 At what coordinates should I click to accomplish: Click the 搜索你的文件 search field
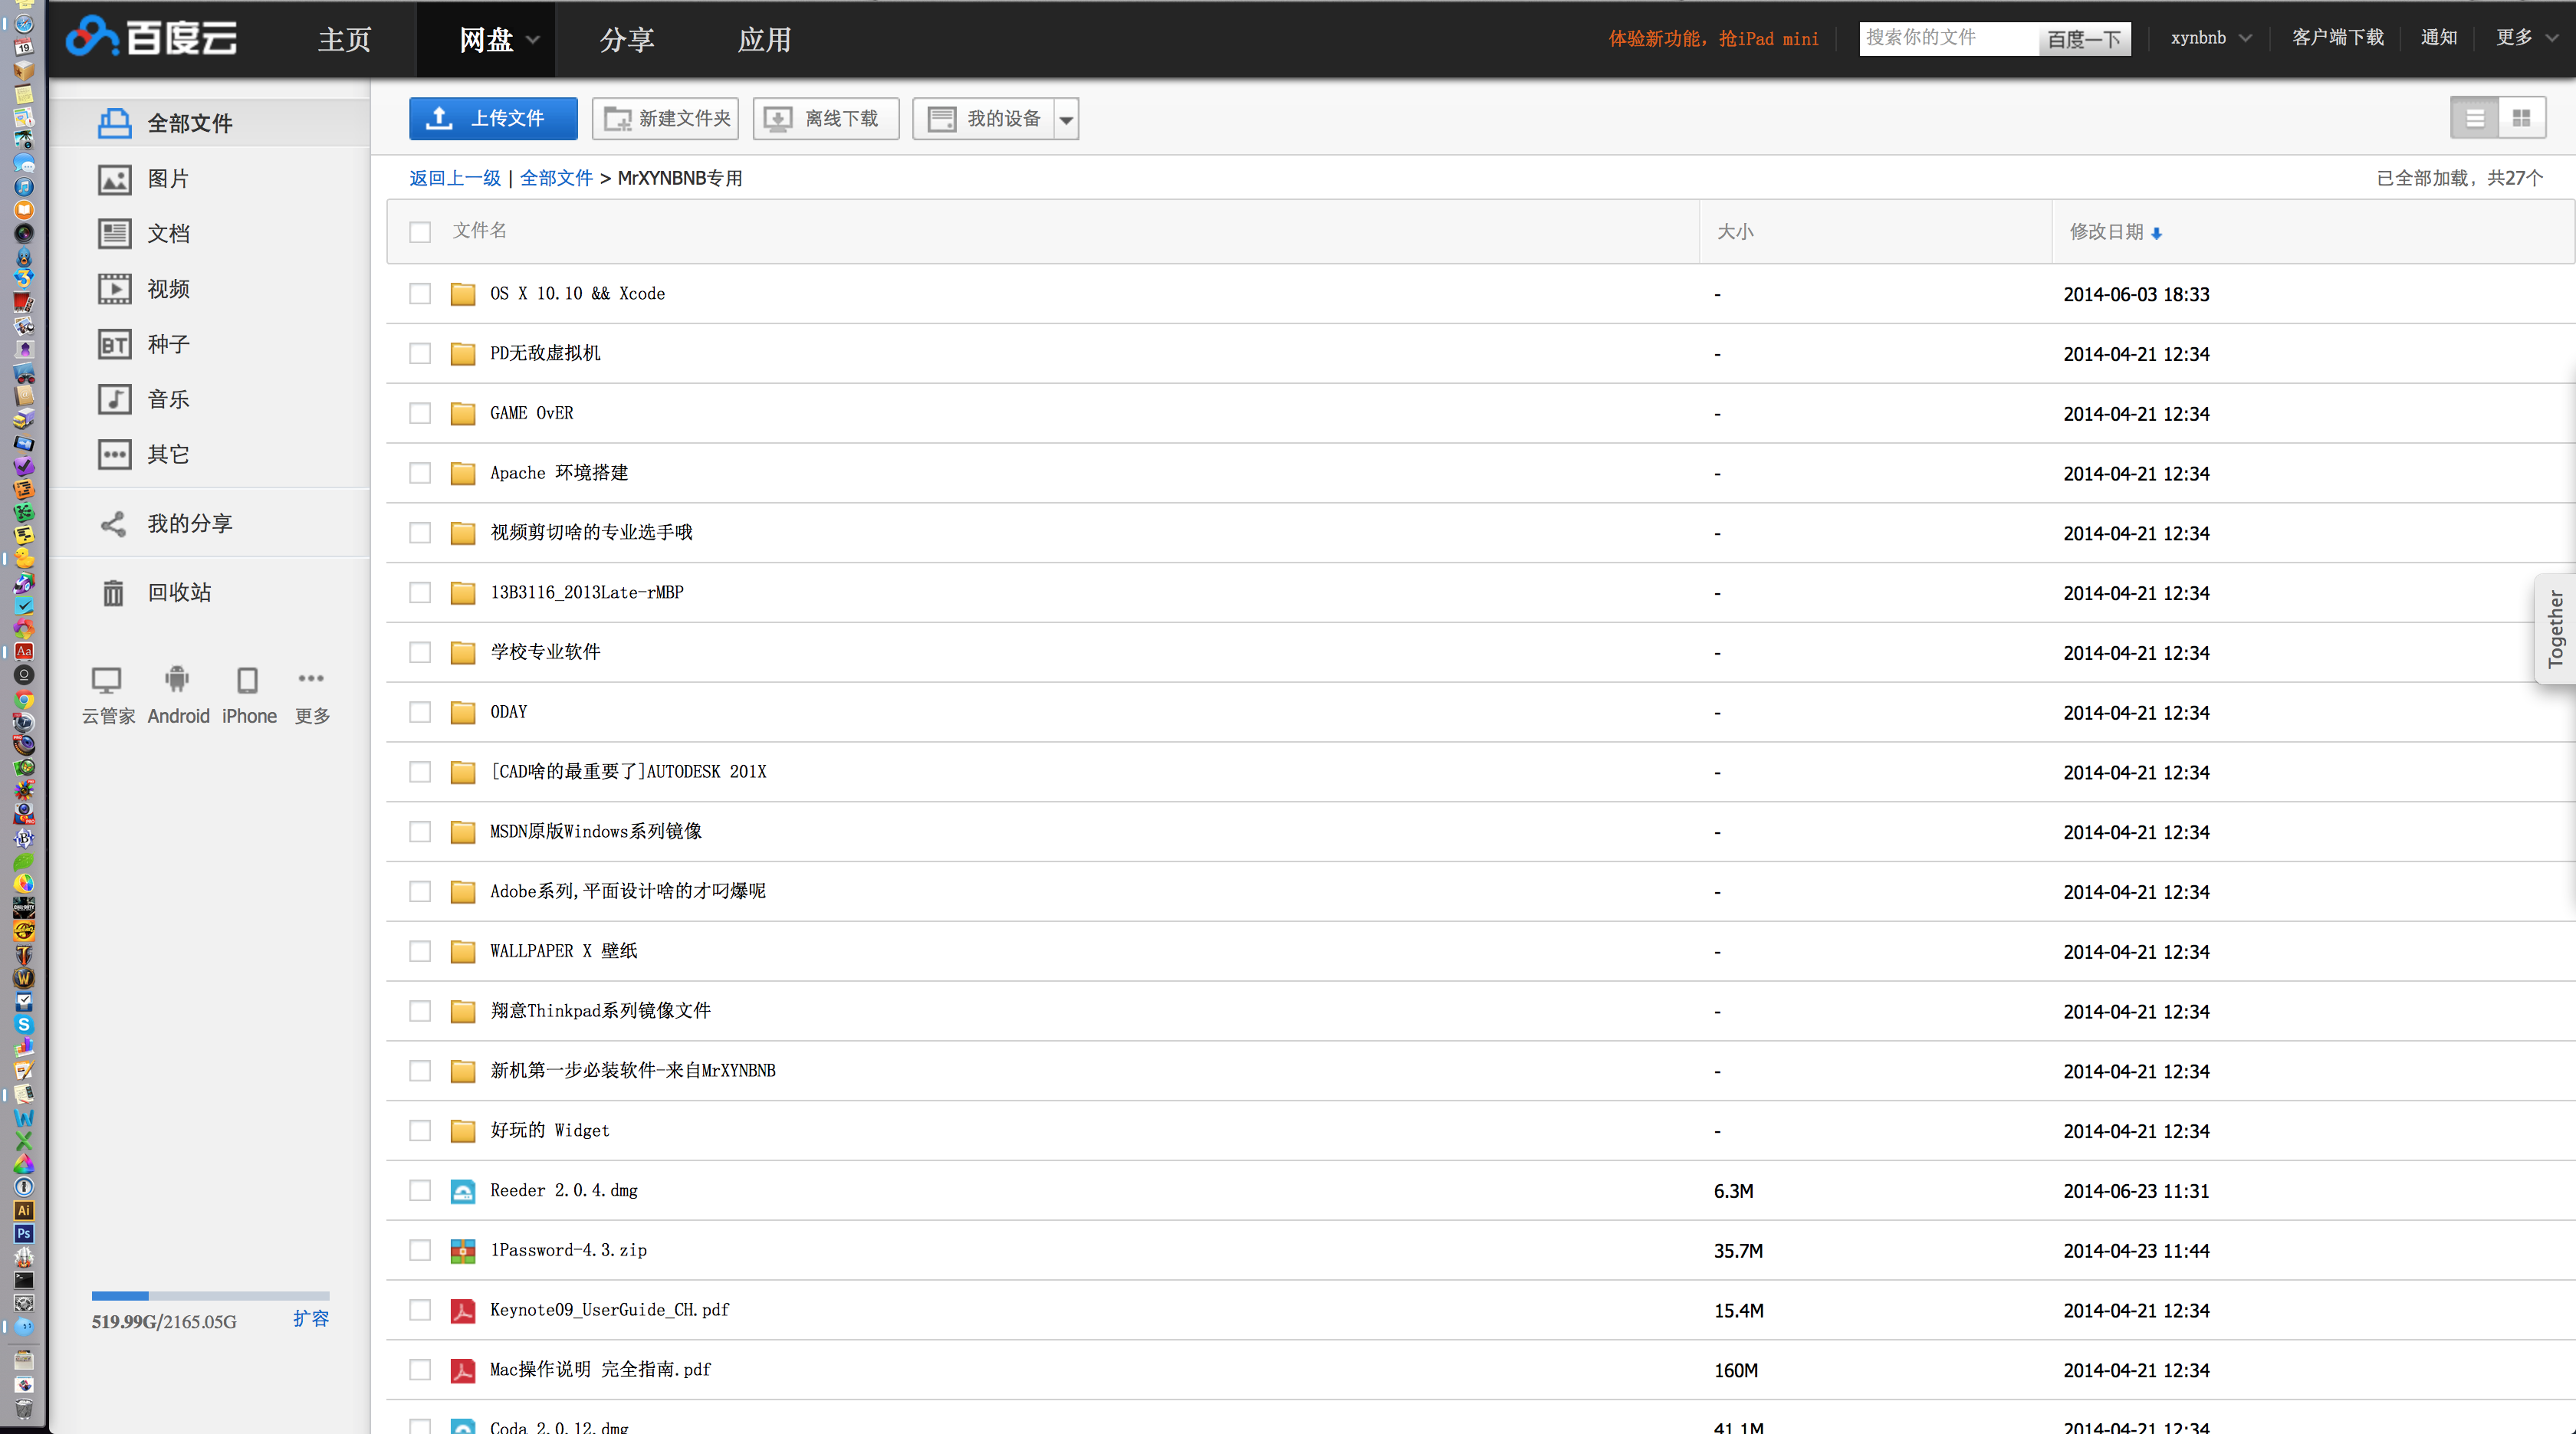click(x=1948, y=38)
